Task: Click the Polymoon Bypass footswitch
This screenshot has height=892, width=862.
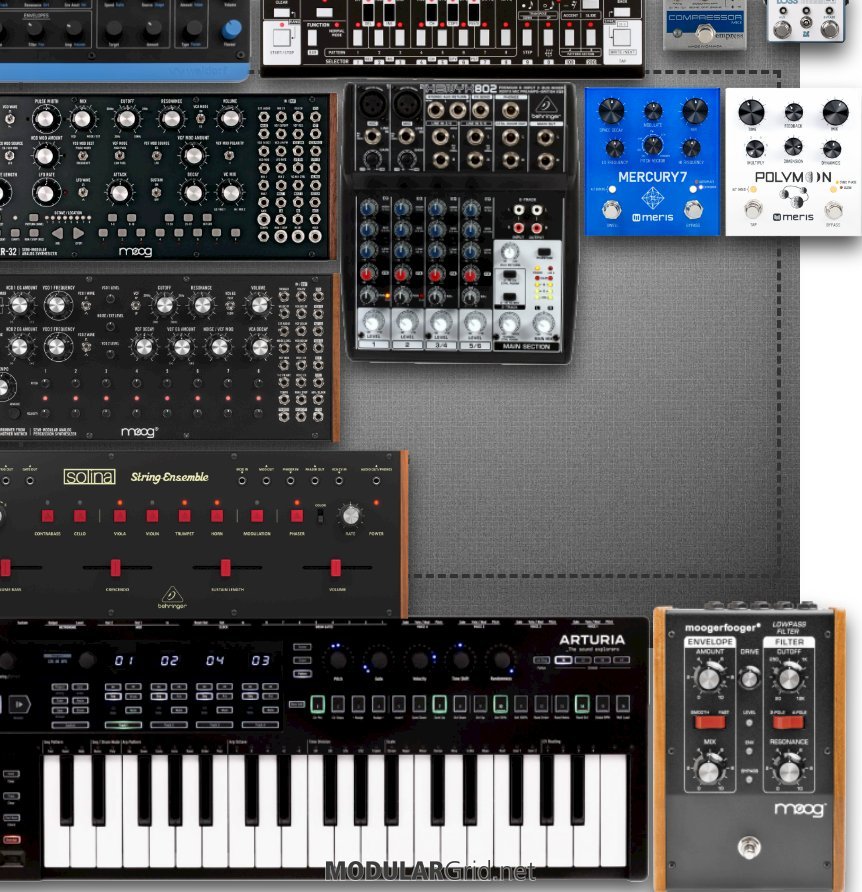Action: coord(834,210)
